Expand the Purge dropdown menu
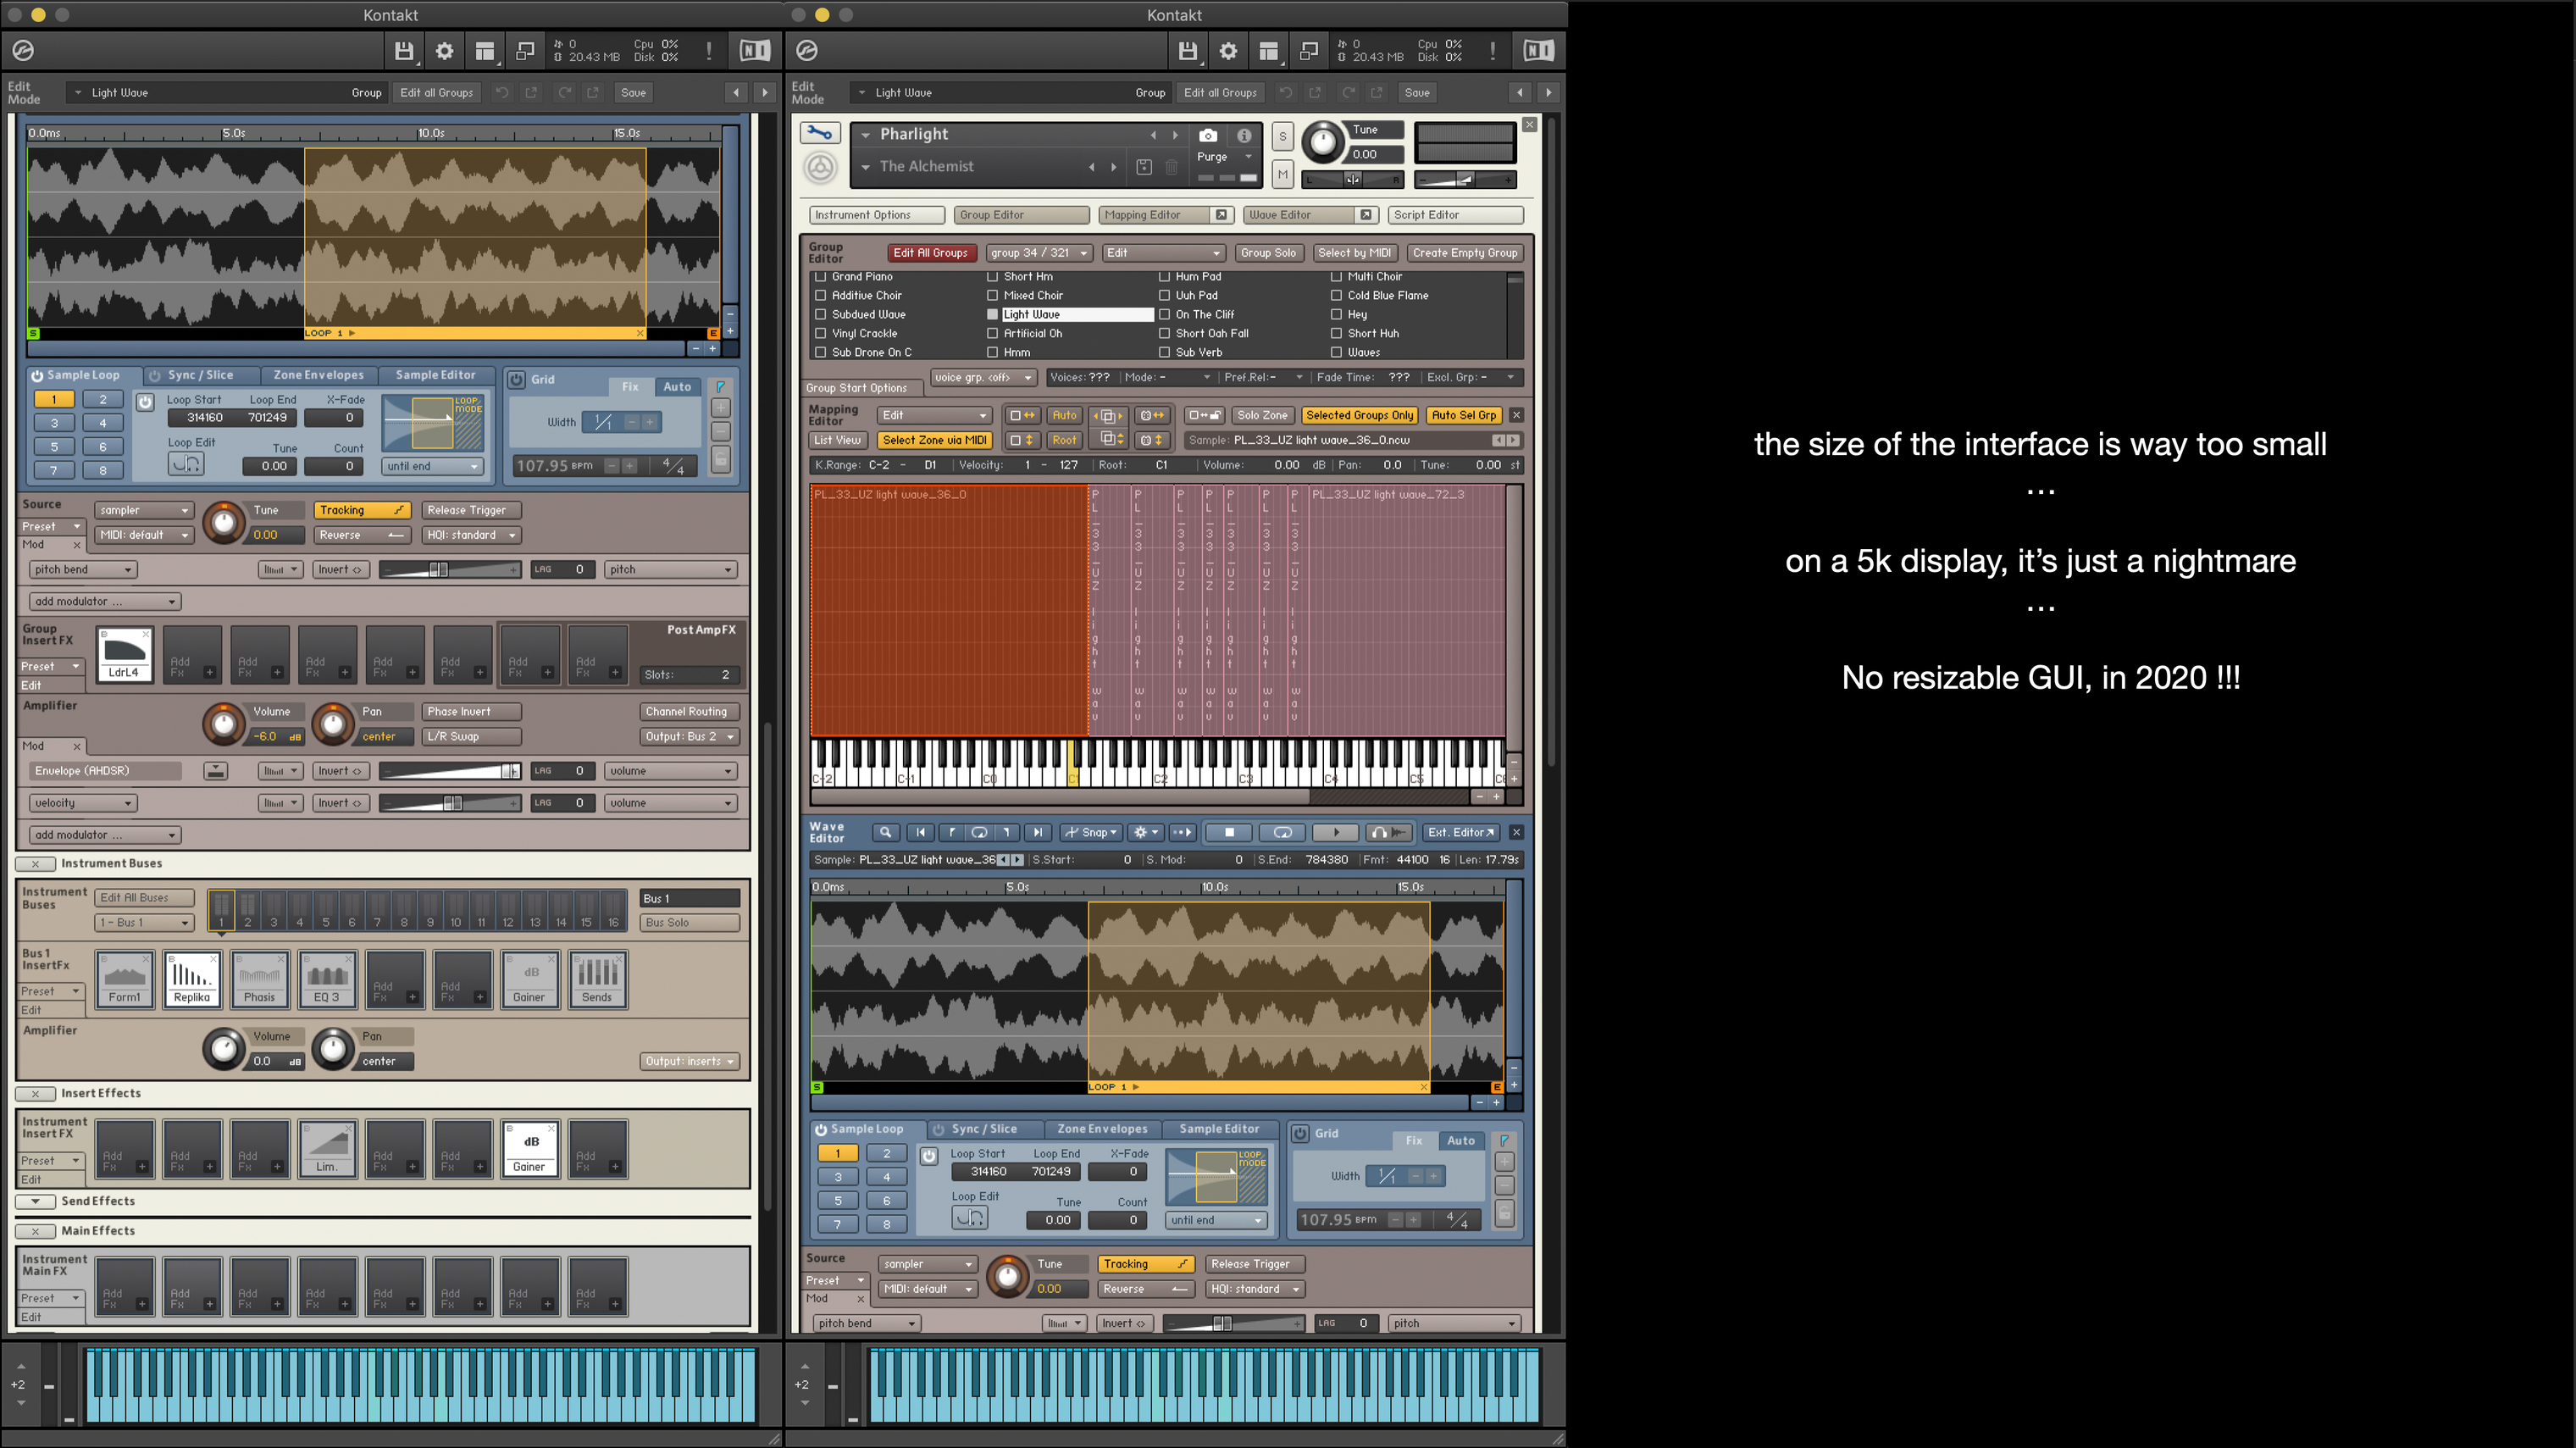Screen dimensions: 2576x1448 1223,157
